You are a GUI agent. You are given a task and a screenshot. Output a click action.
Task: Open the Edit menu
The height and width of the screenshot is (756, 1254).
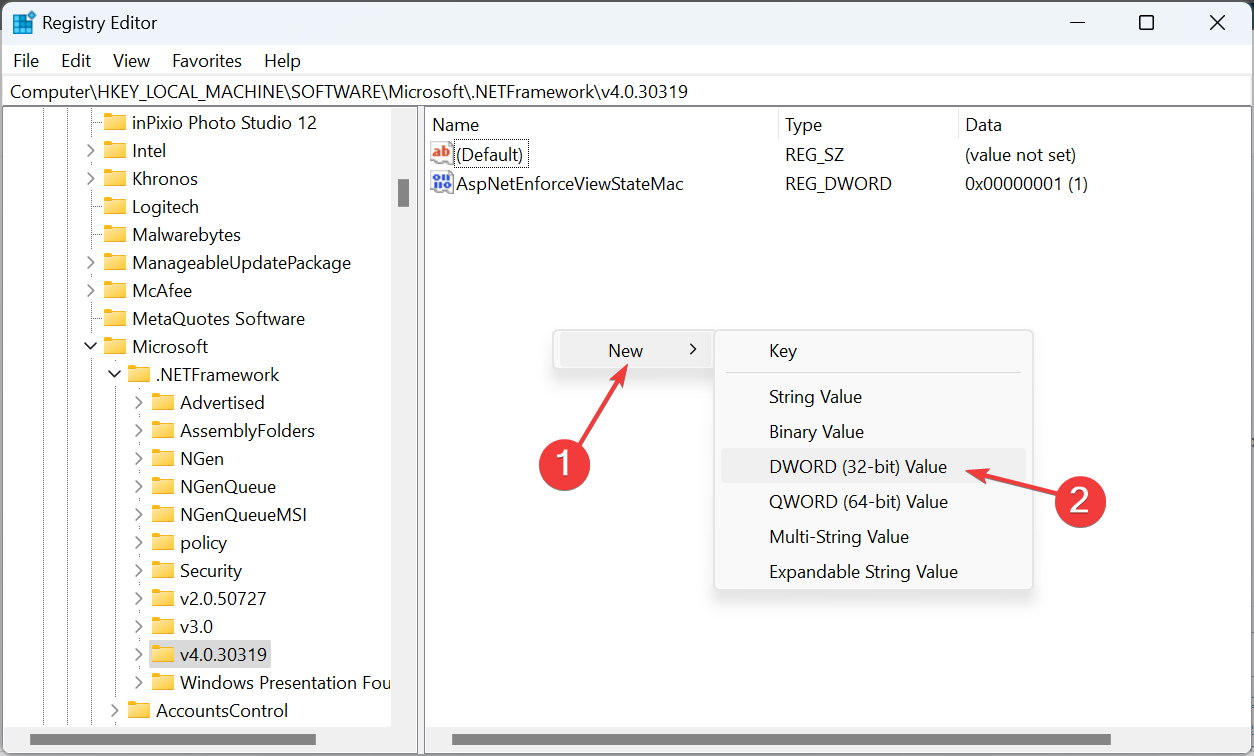76,60
